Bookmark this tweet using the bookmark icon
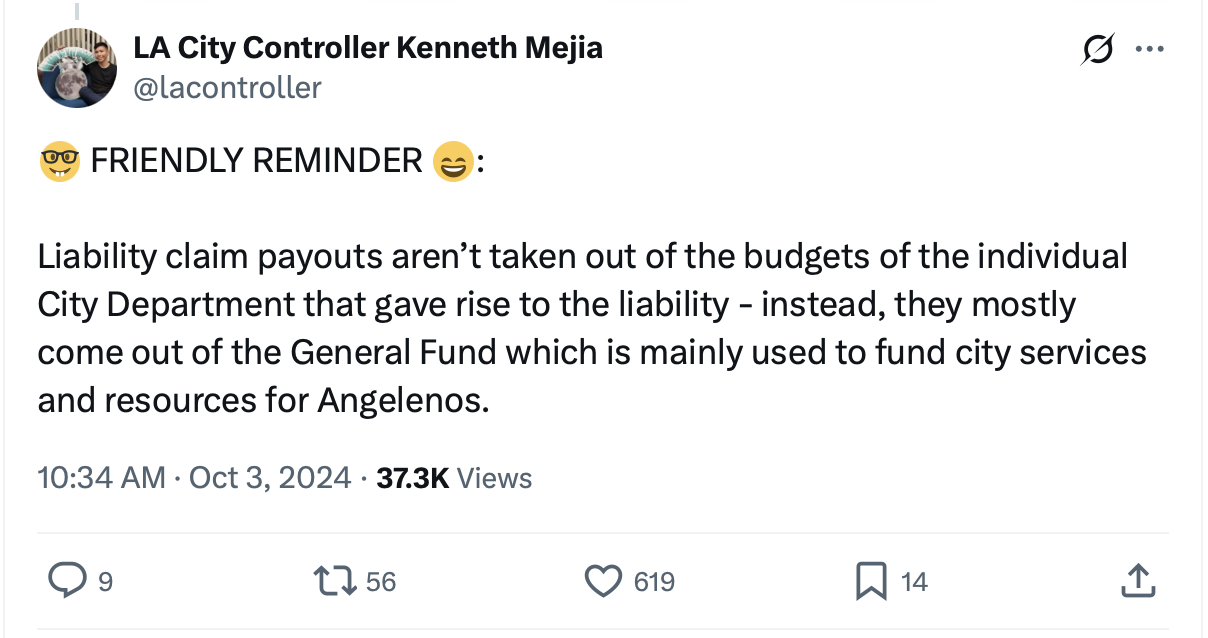Viewport: 1208px width, 638px height. click(x=871, y=580)
